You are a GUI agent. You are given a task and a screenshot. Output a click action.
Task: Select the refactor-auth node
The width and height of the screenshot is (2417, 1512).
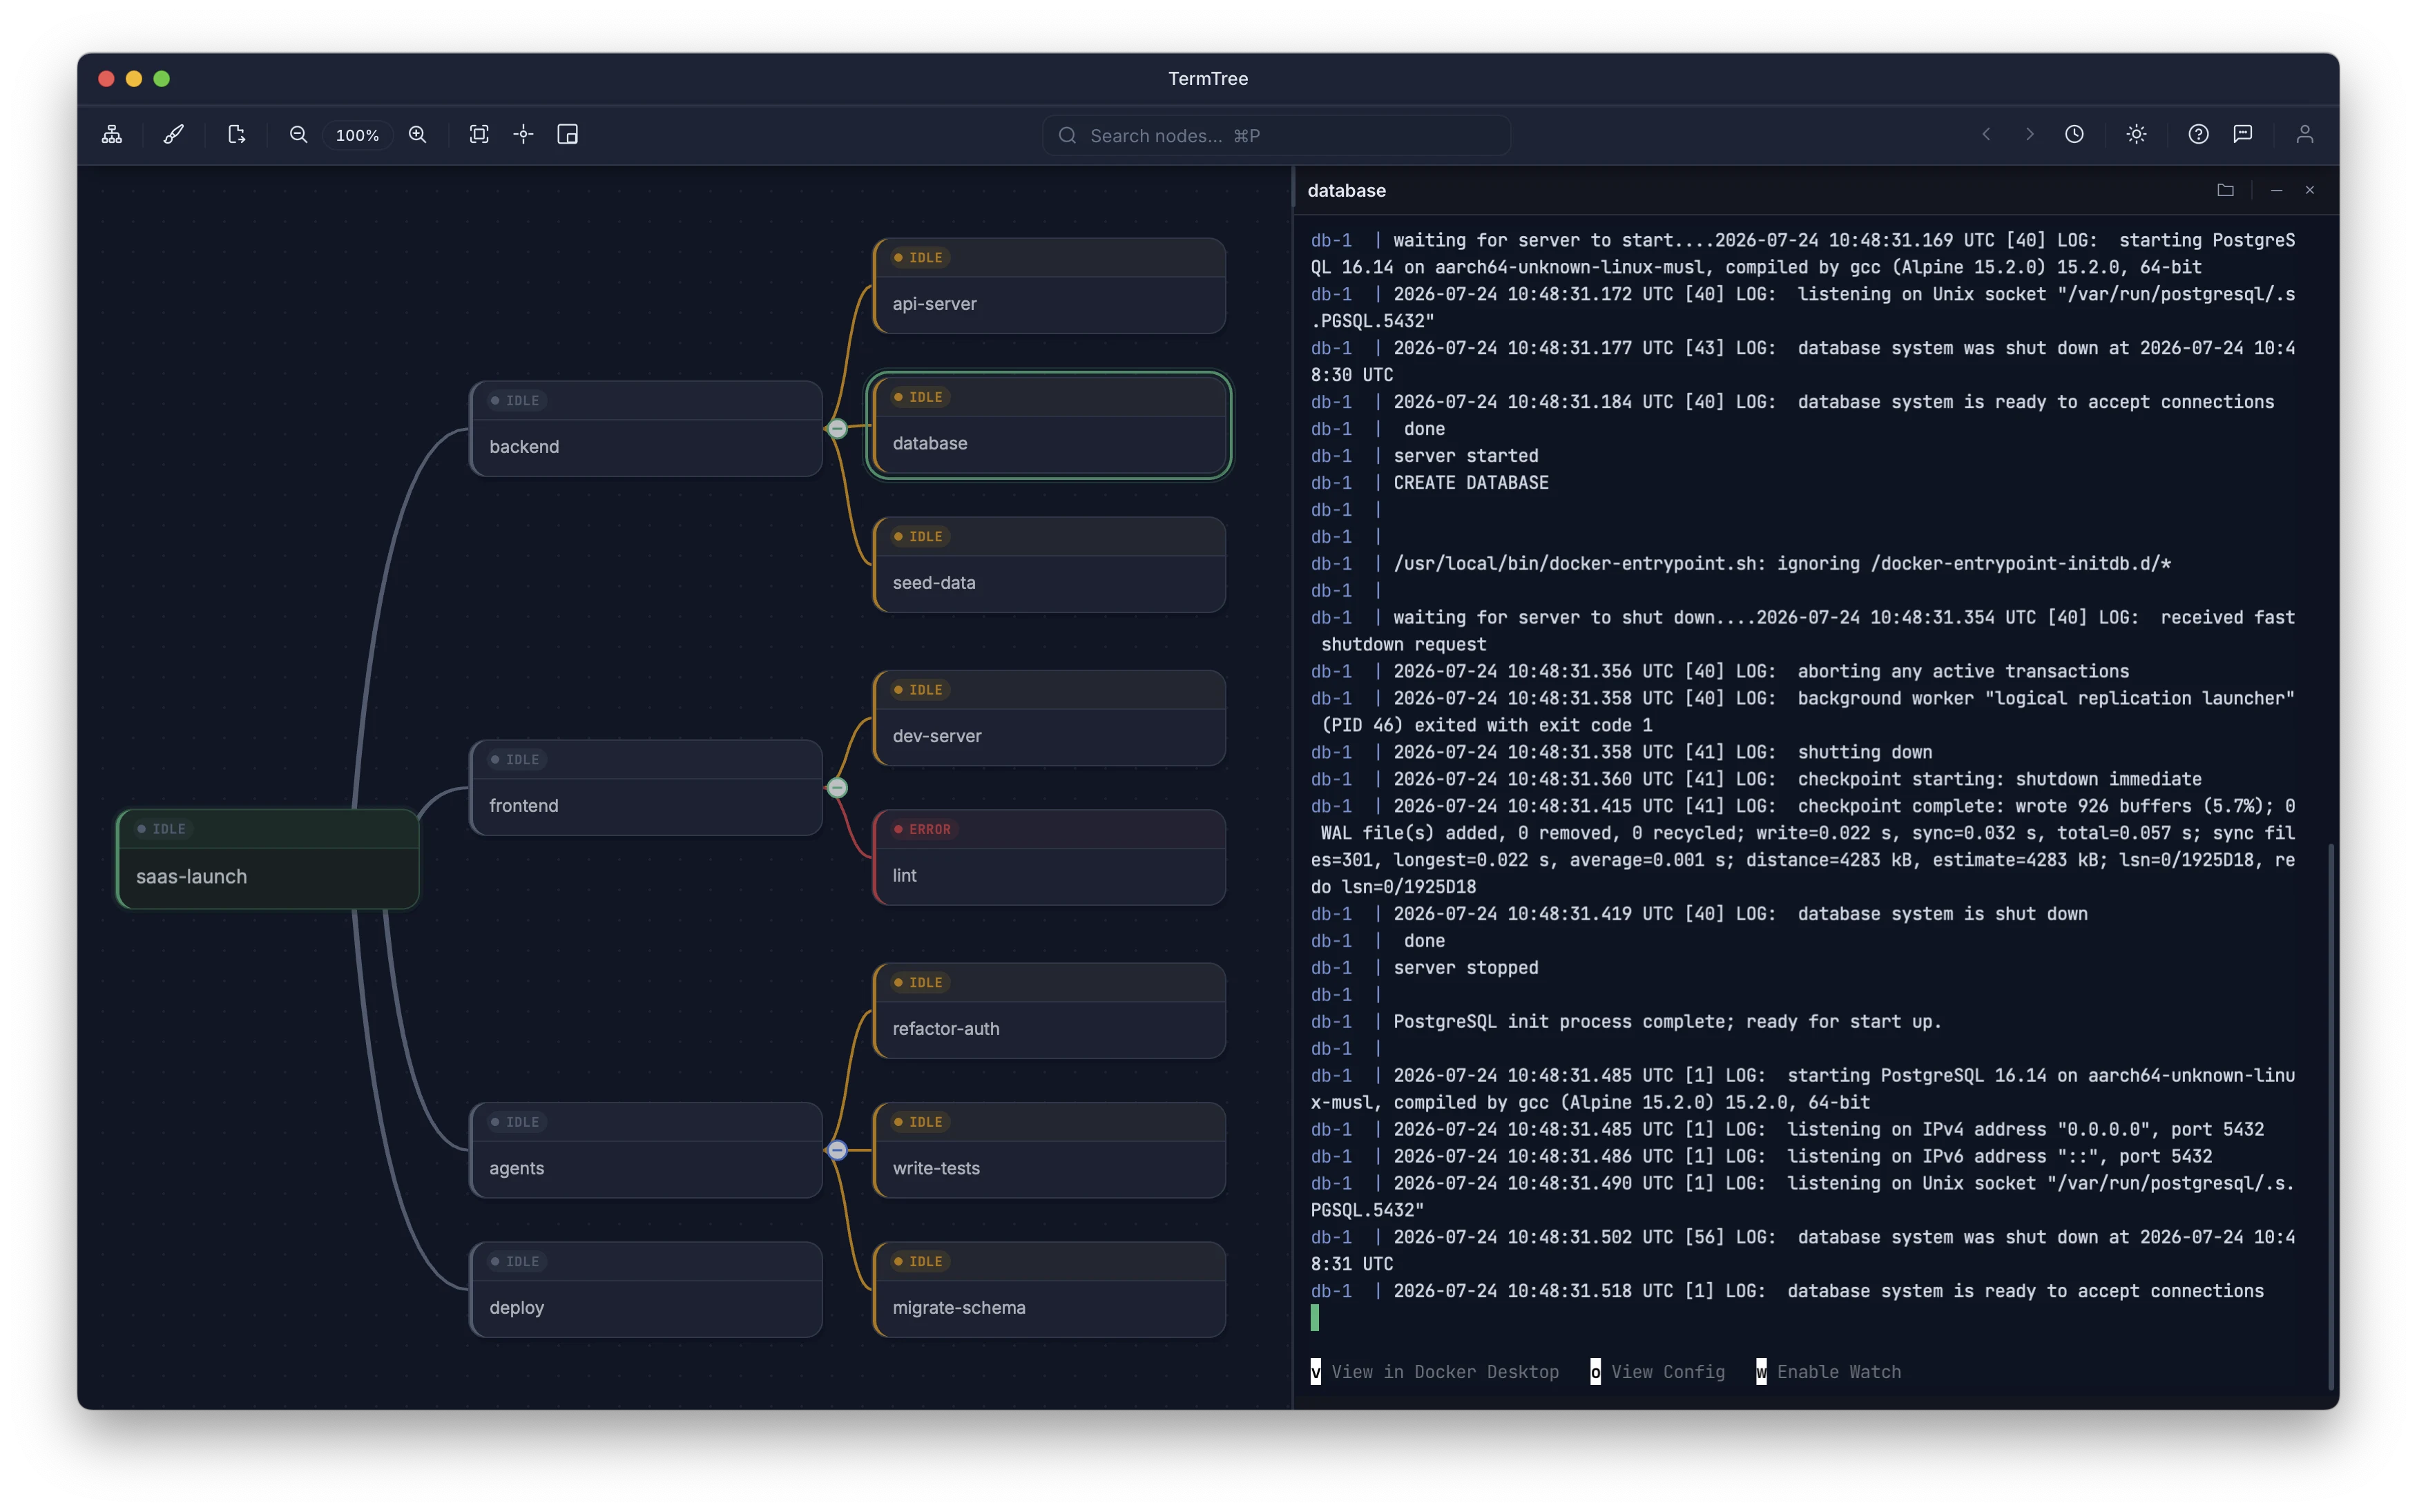click(1049, 1011)
